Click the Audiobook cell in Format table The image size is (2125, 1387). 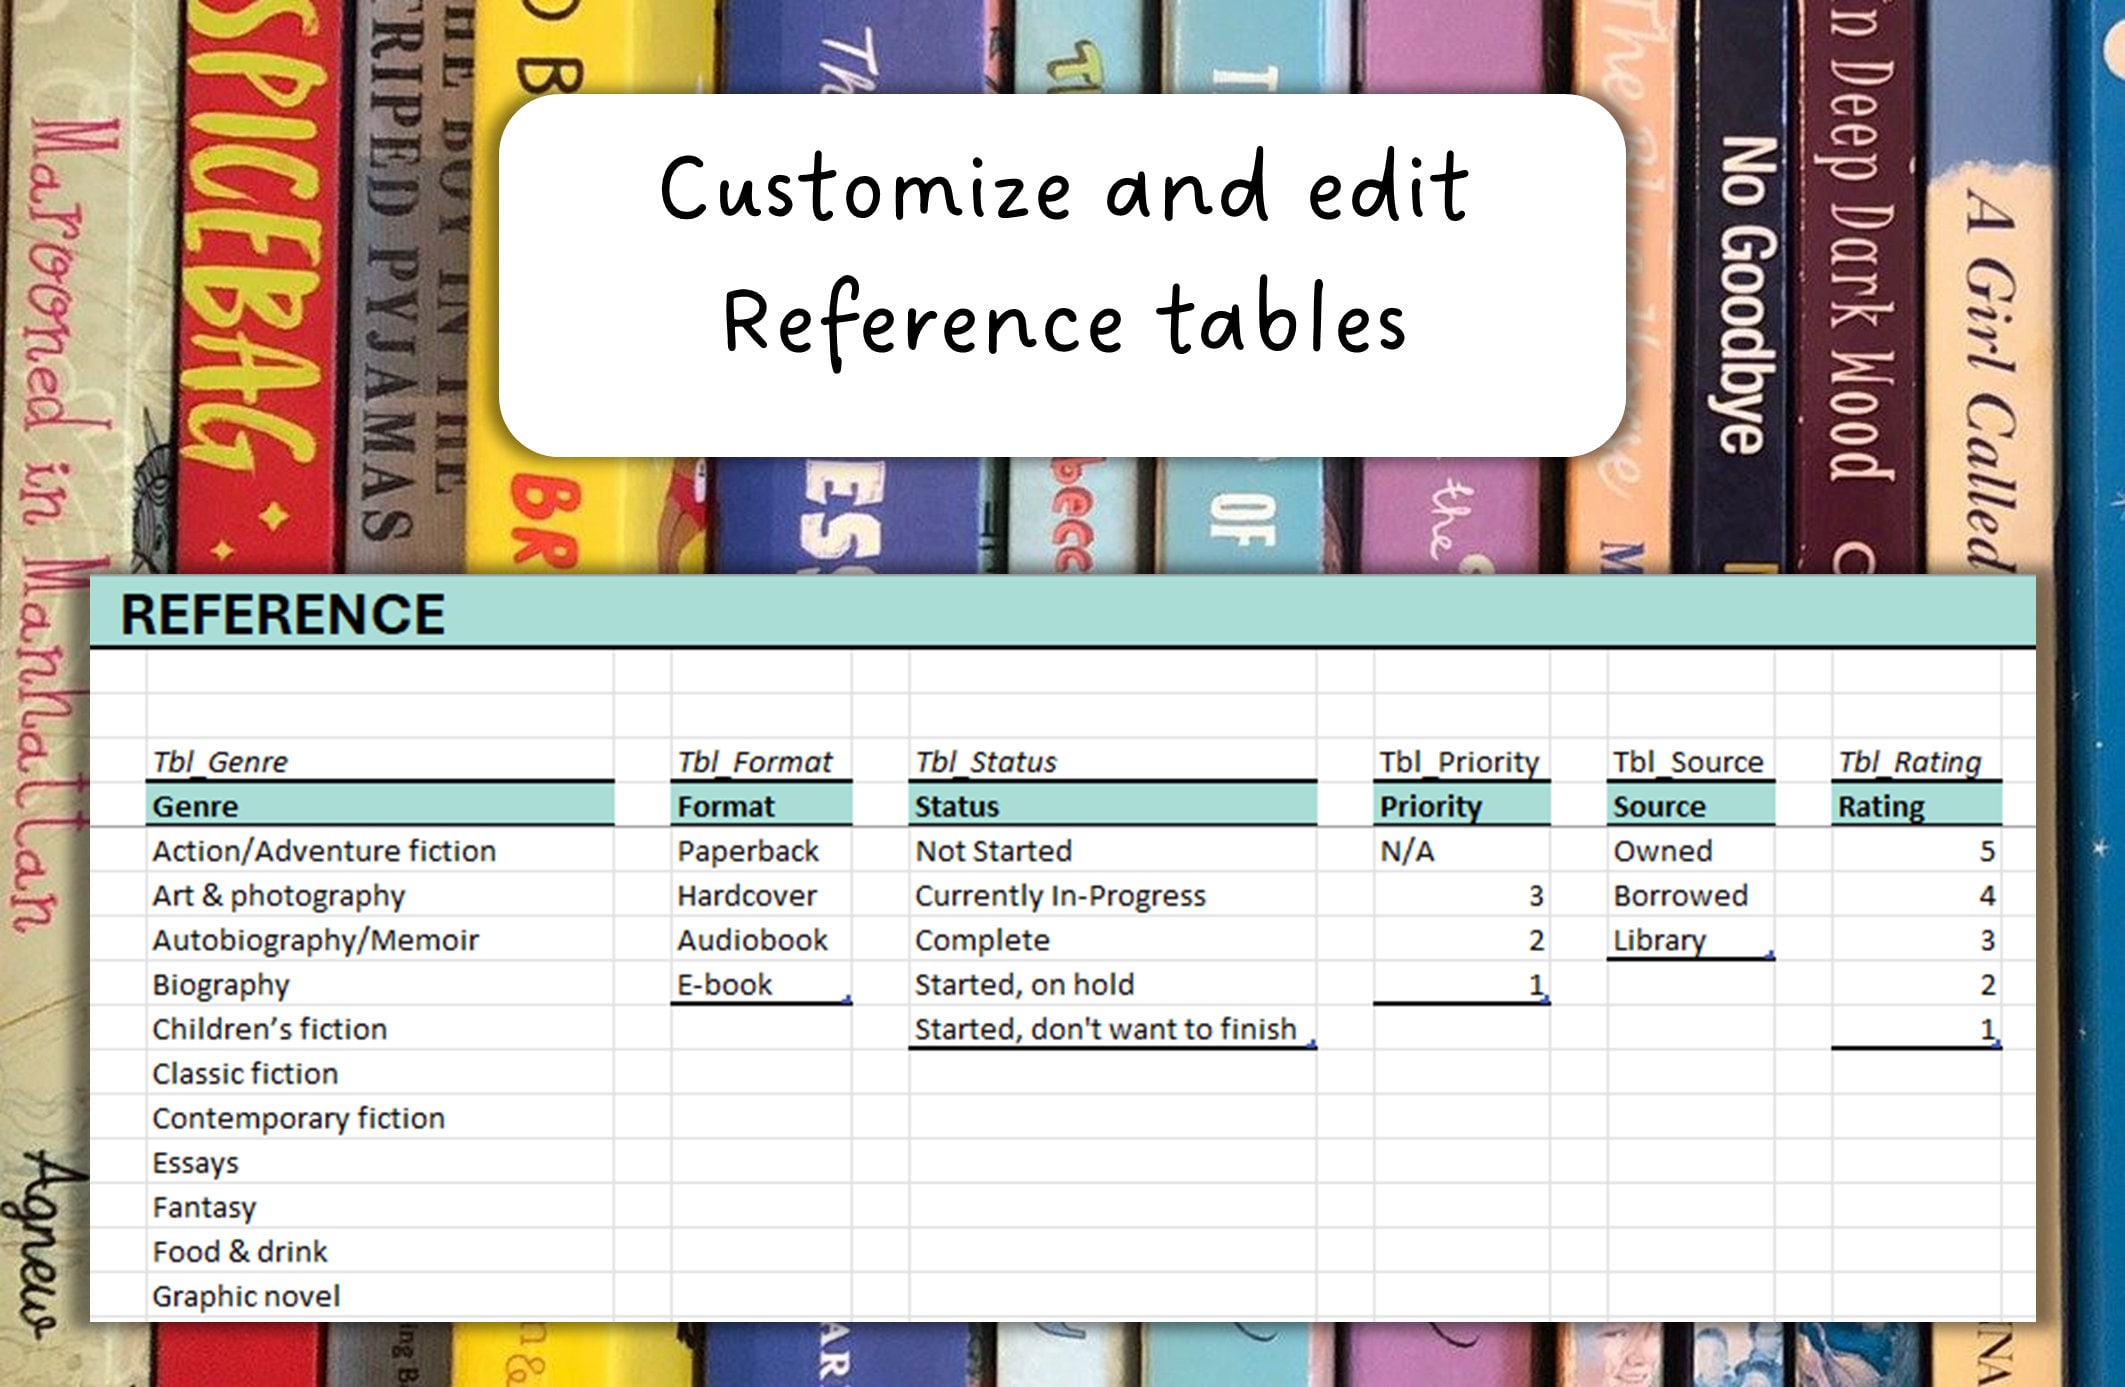pyautogui.click(x=752, y=940)
